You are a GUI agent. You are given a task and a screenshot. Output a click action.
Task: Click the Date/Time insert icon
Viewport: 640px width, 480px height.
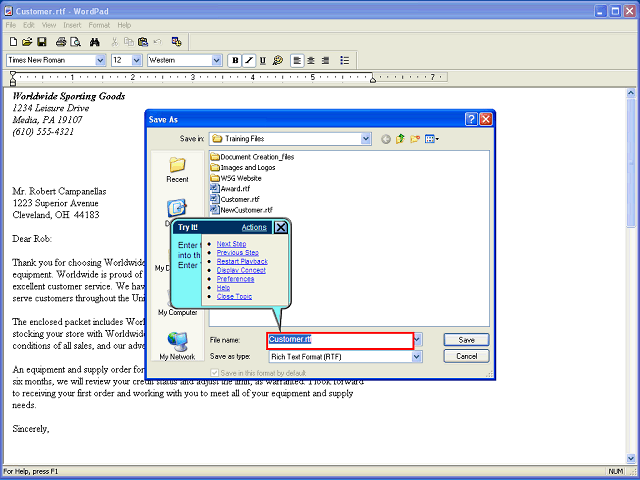coord(176,42)
